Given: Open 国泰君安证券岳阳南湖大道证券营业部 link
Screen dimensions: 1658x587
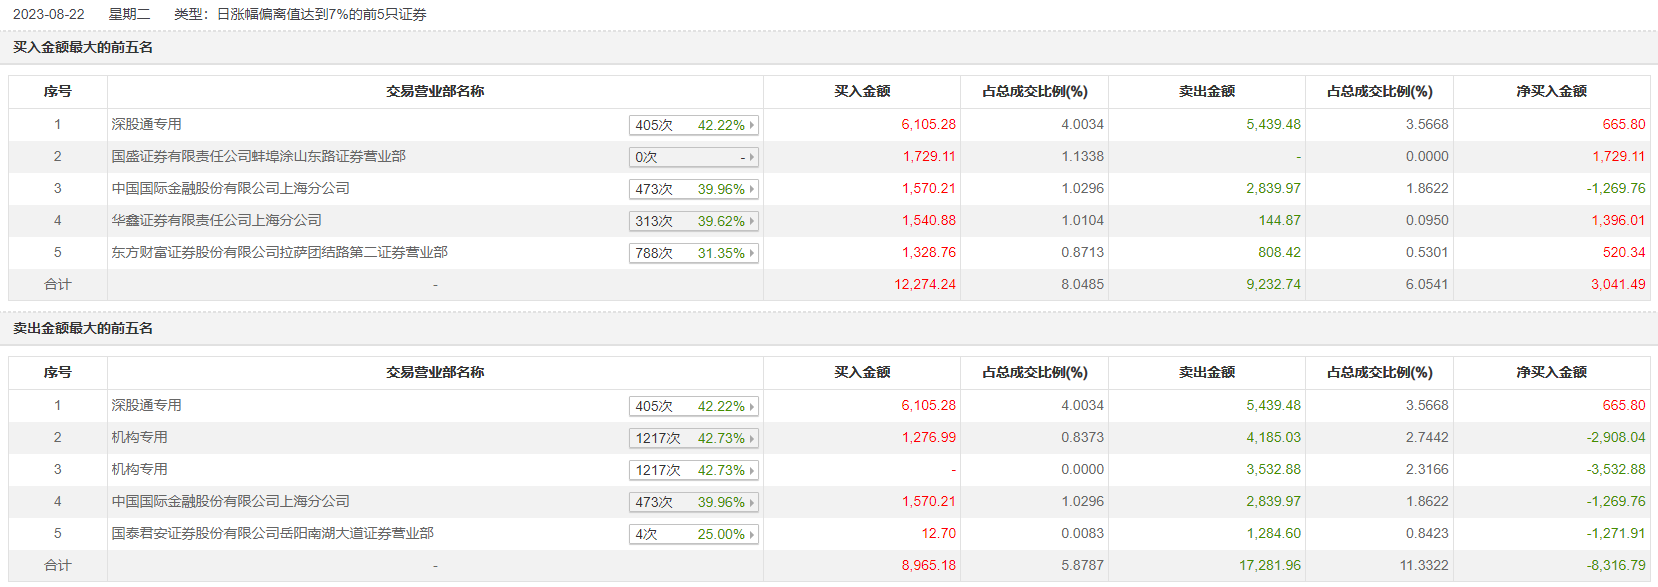Looking at the screenshot, I should 272,534.
